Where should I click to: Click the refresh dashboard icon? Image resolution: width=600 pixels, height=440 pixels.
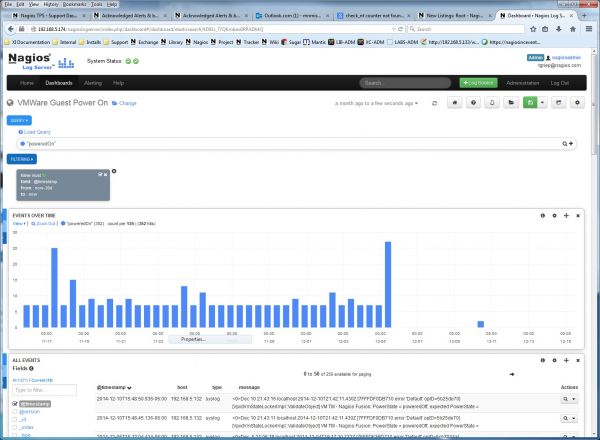pyautogui.click(x=434, y=102)
